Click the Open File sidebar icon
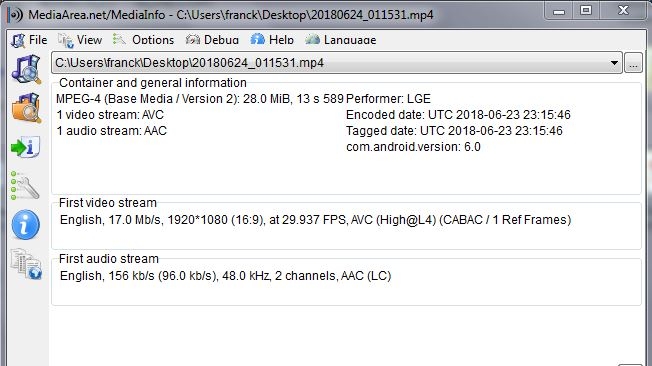 click(27, 69)
